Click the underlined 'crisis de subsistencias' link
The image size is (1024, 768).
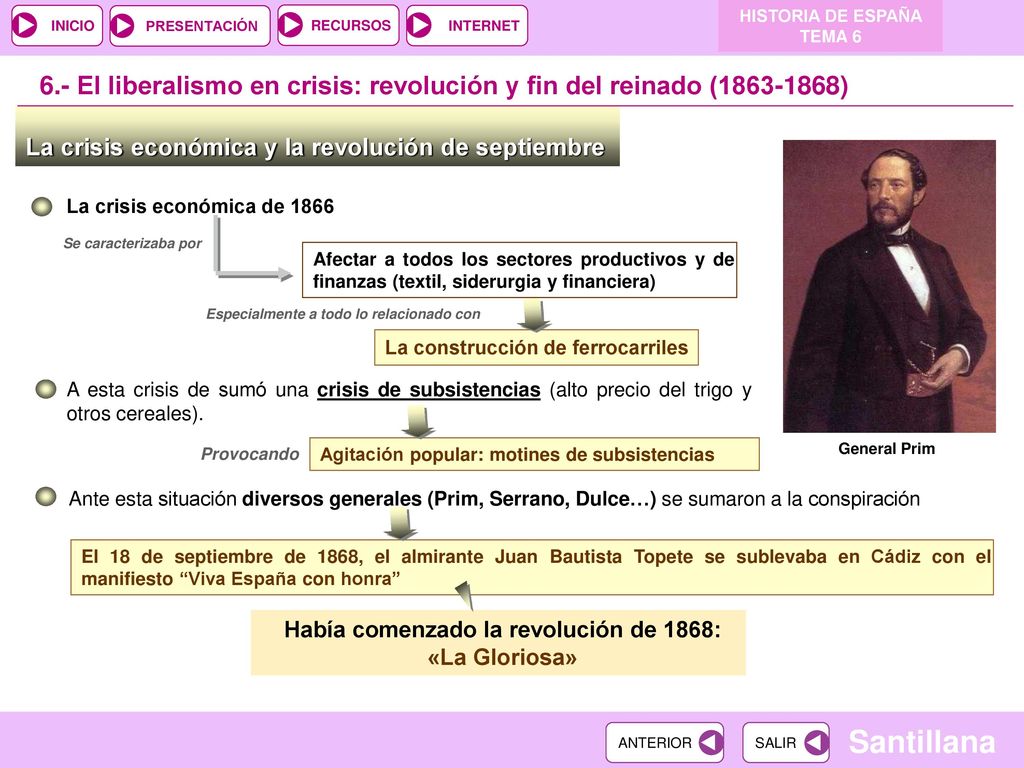(428, 390)
